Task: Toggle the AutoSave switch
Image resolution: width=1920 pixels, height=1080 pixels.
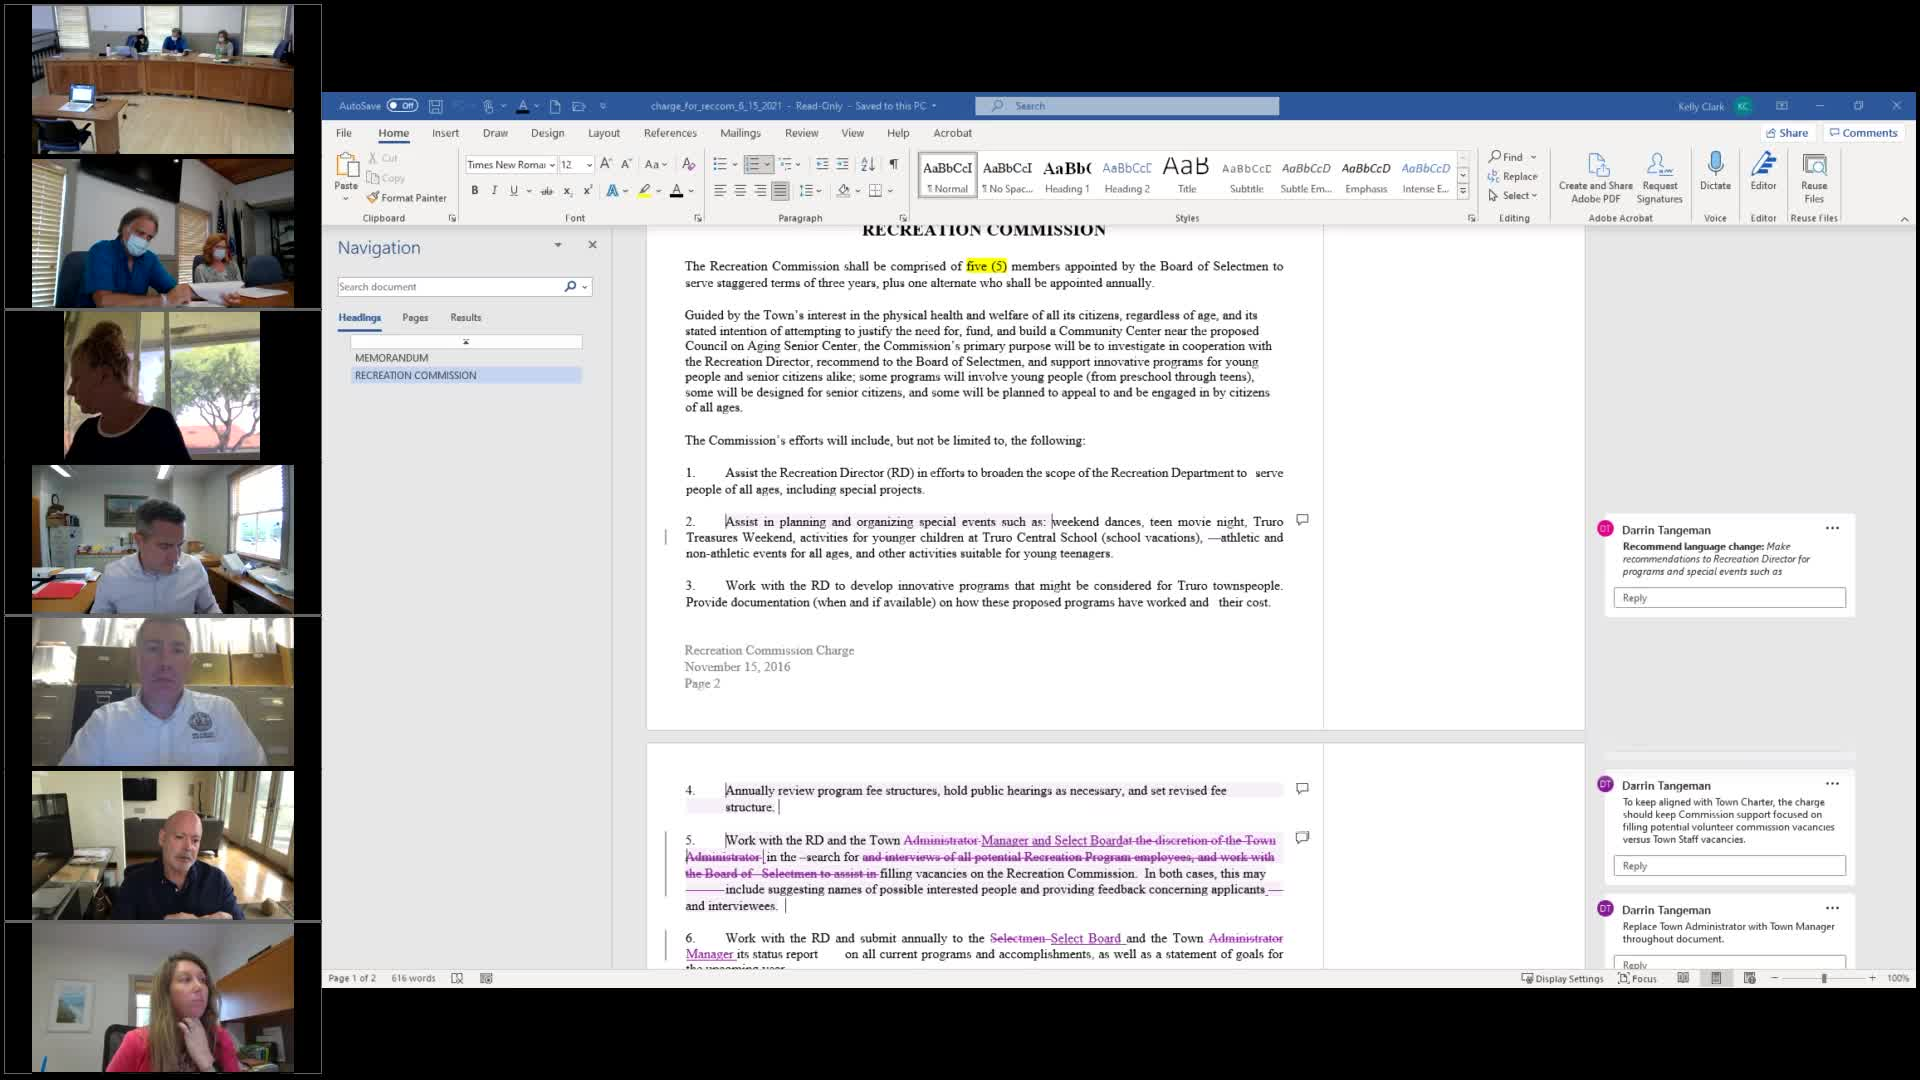Action: (402, 106)
